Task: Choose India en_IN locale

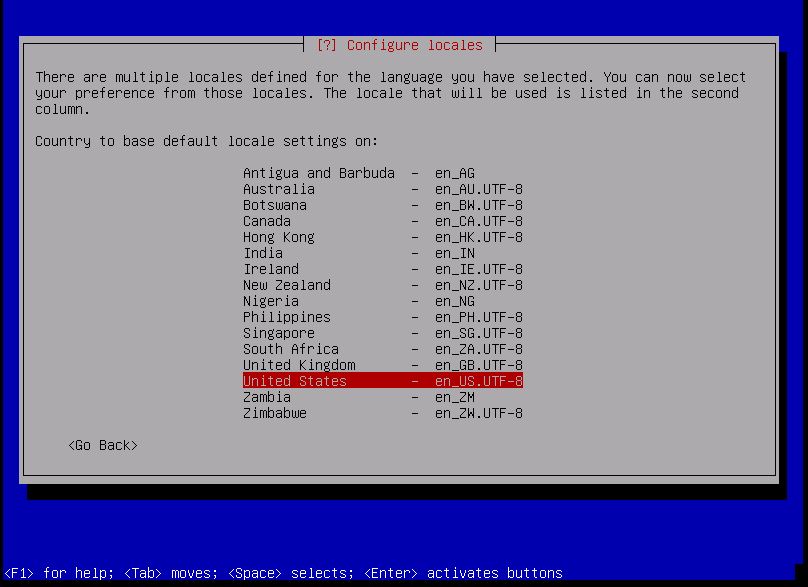Action: (x=382, y=253)
